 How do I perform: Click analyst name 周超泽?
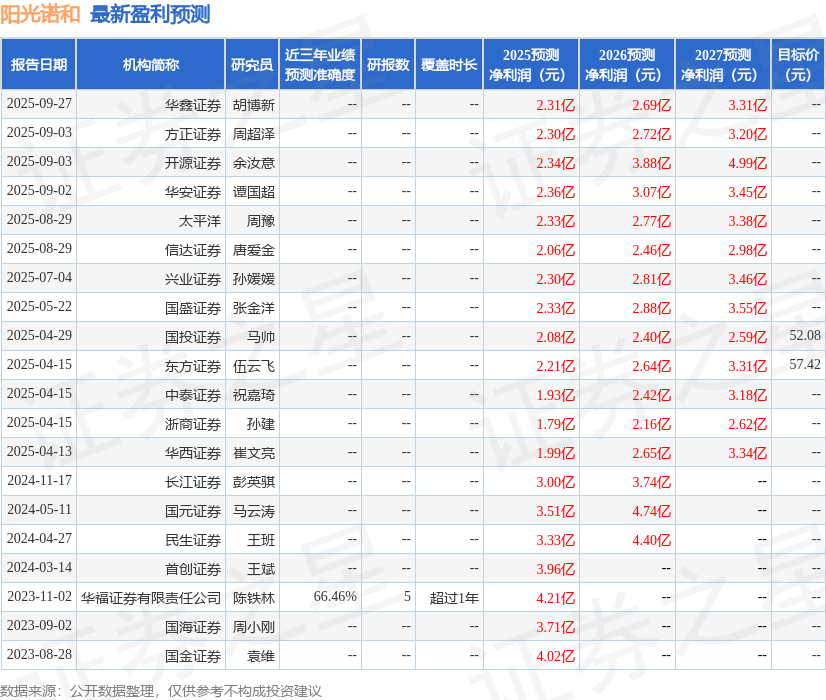[x=254, y=134]
